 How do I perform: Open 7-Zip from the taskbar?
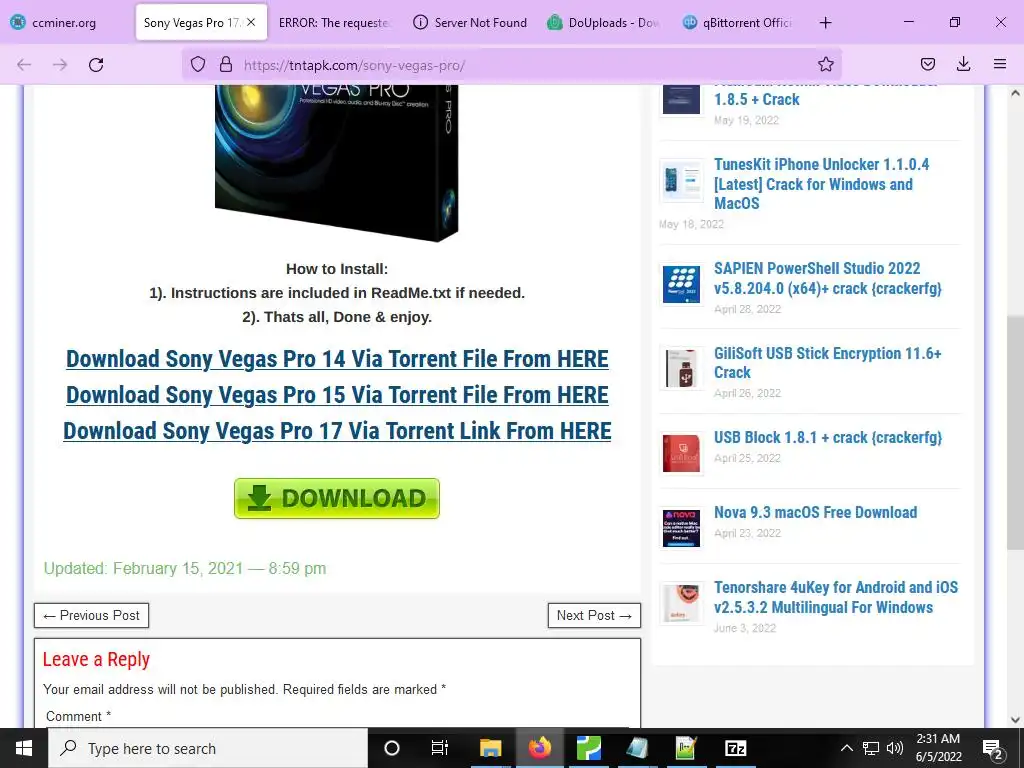(735, 748)
